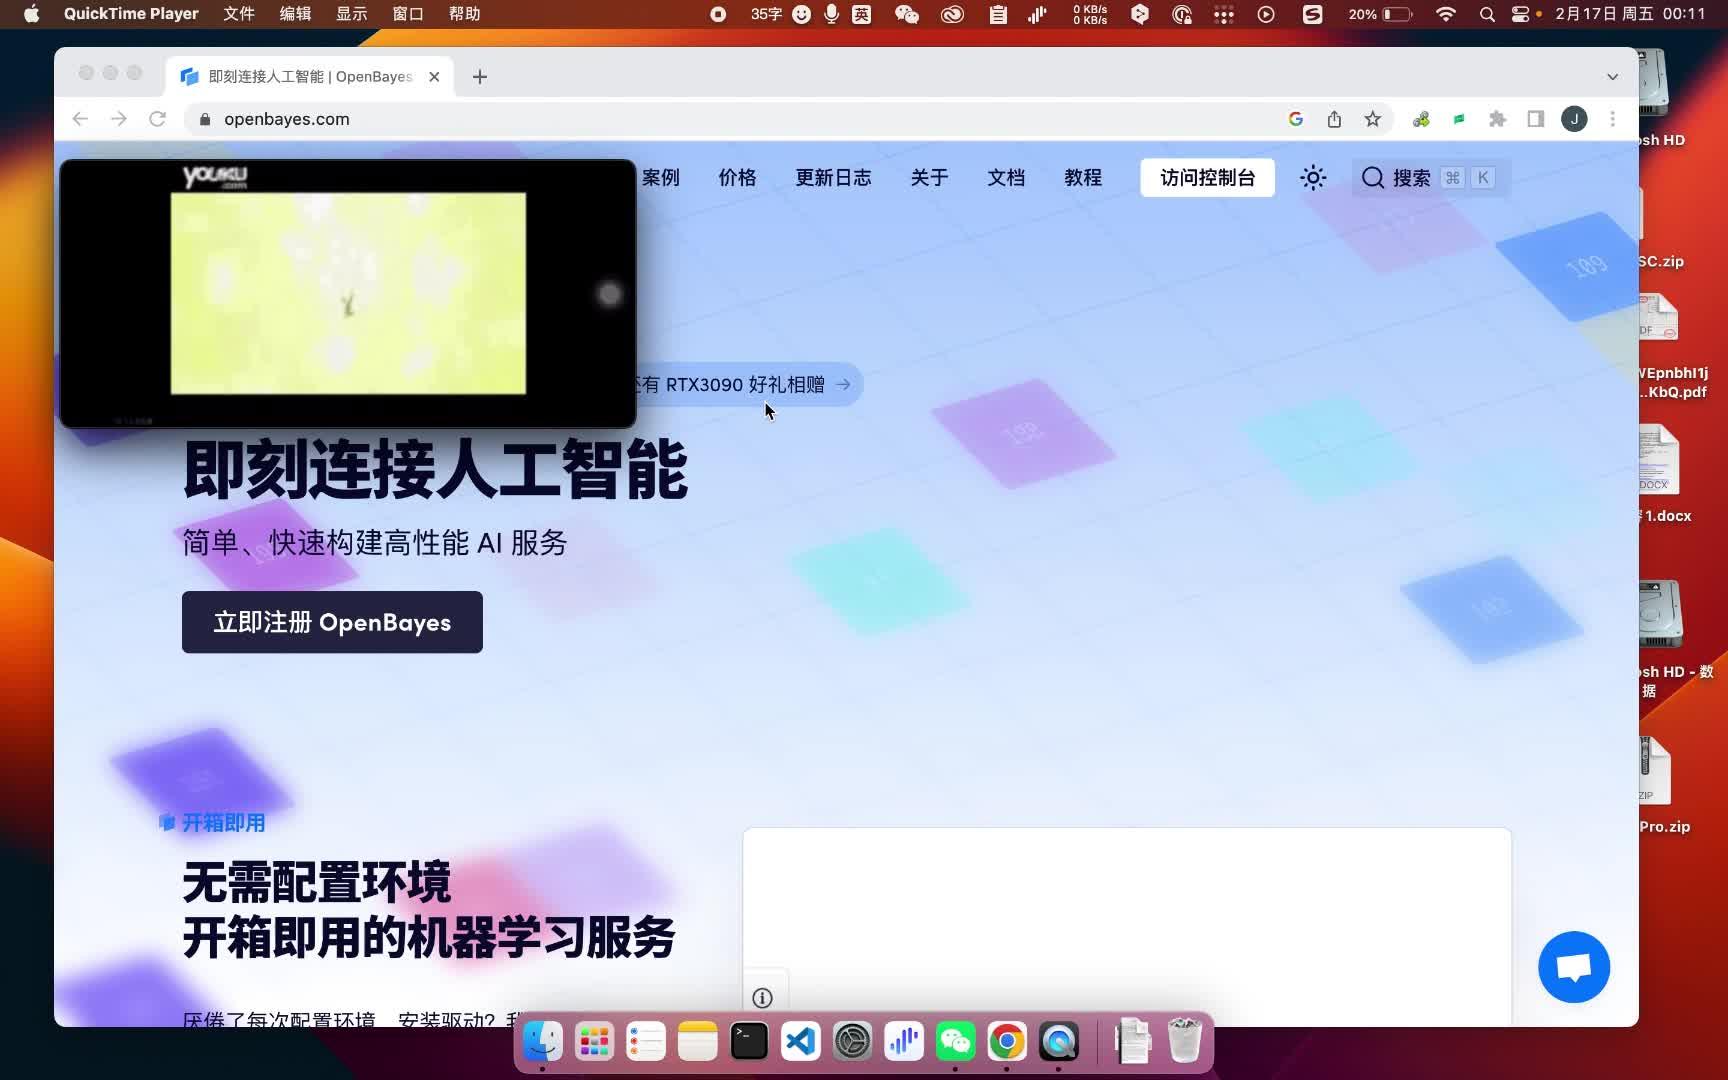Click the Chrome back arrow
The width and height of the screenshot is (1728, 1080).
(x=80, y=119)
